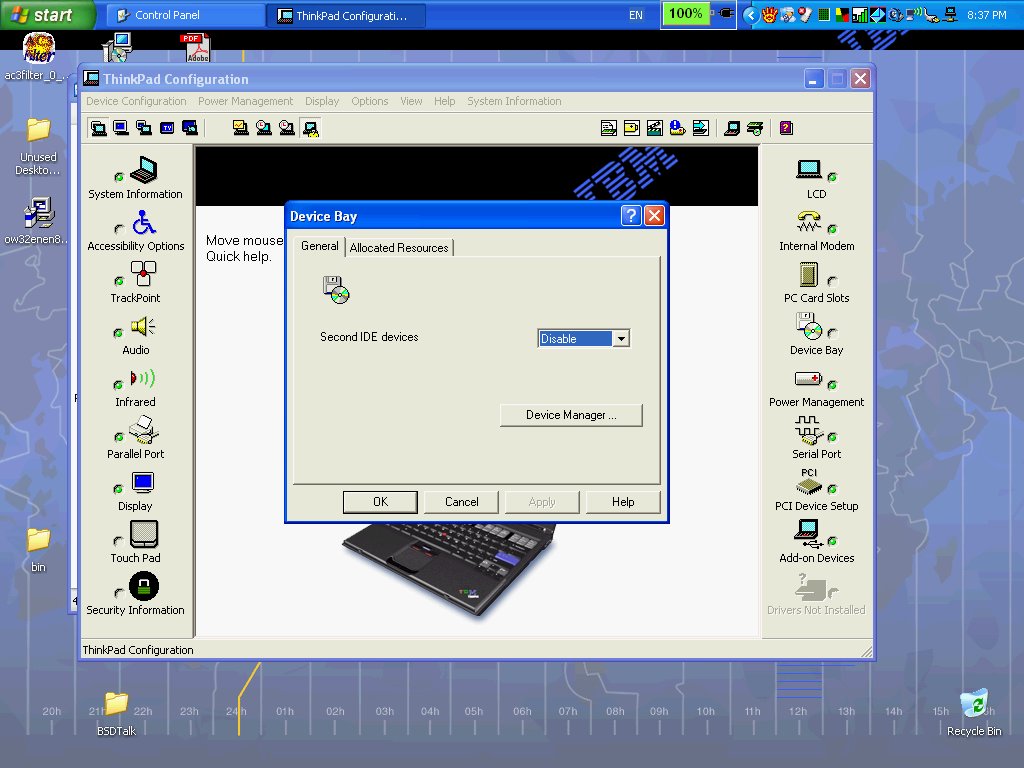This screenshot has width=1024, height=768.
Task: Open Power Management battery icon in right panel
Action: tap(808, 379)
